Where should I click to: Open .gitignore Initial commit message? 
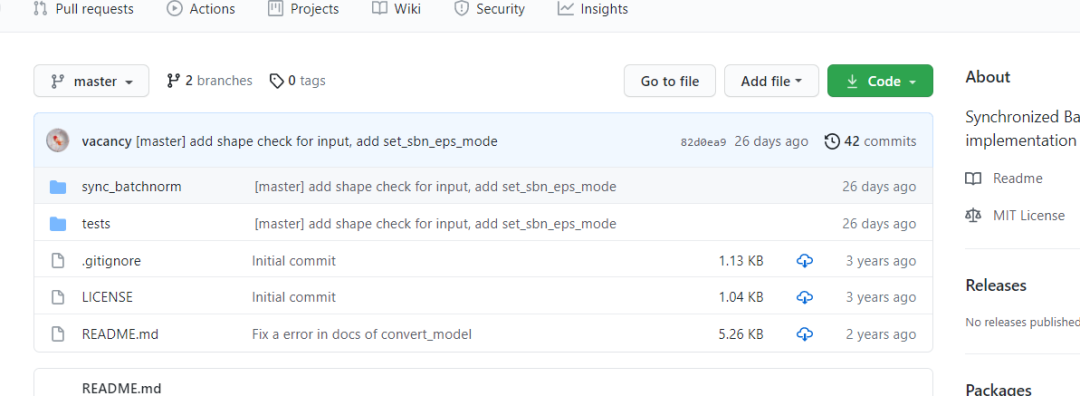(x=293, y=261)
